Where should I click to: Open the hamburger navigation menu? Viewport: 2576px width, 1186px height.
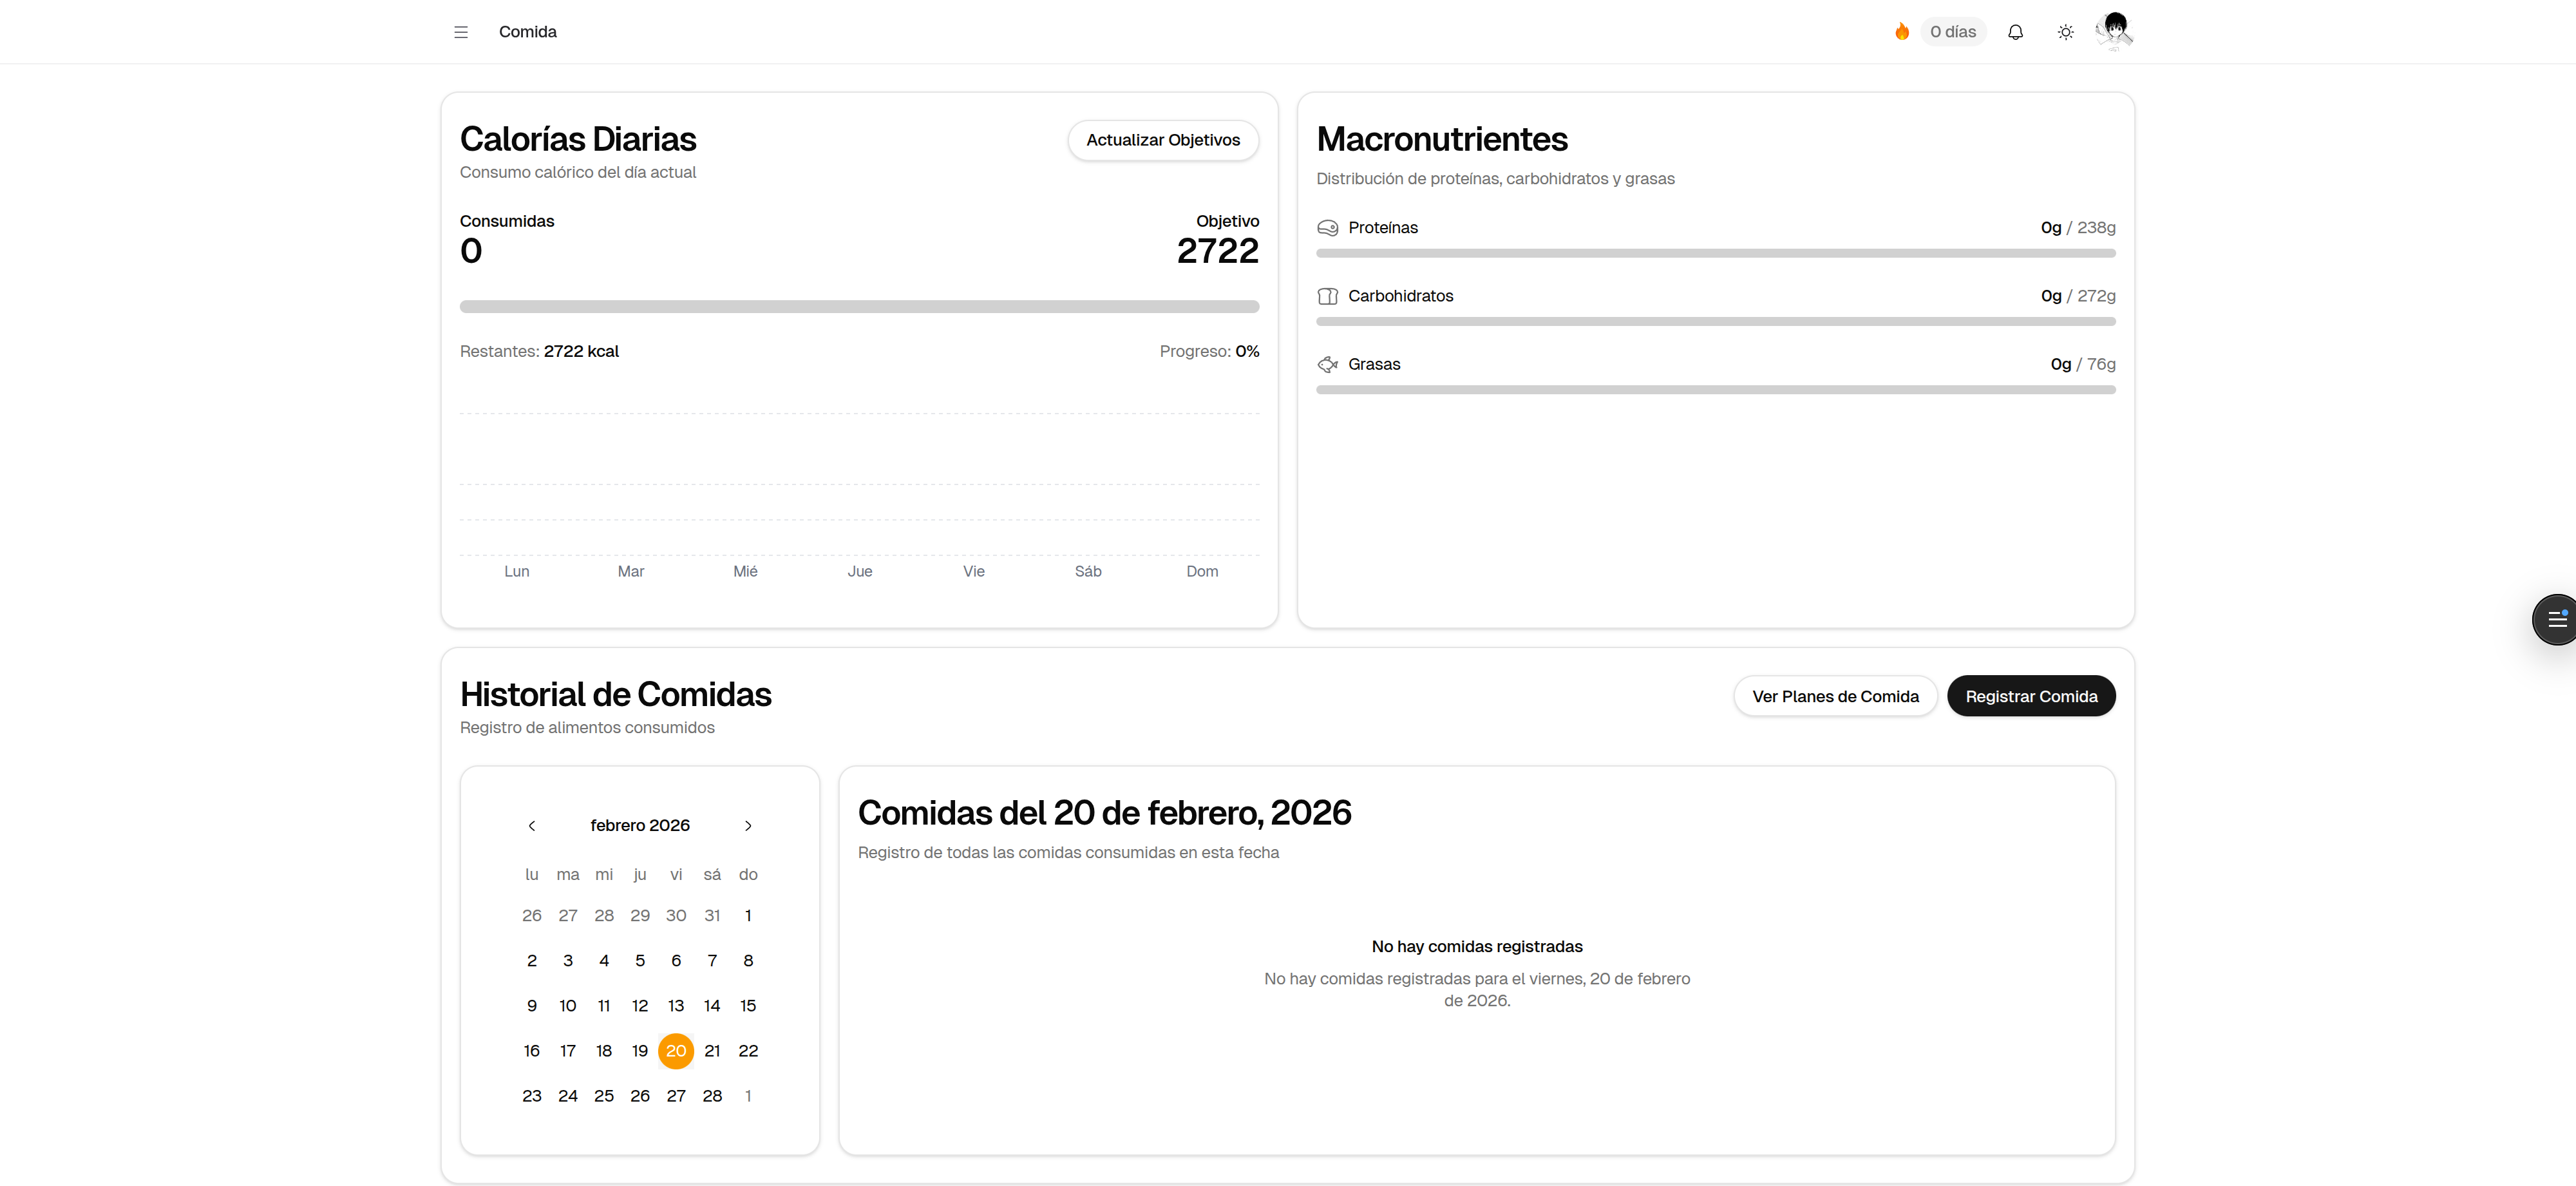461,31
